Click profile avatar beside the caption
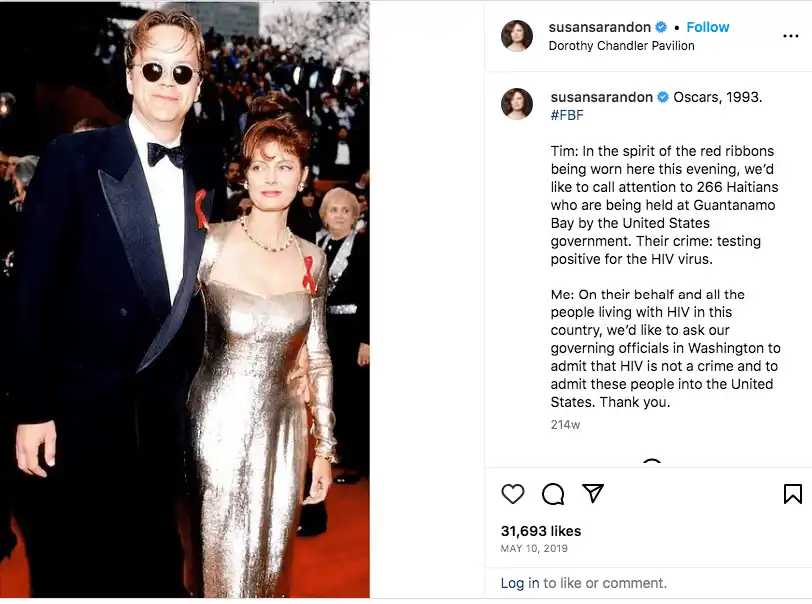 pyautogui.click(x=517, y=105)
